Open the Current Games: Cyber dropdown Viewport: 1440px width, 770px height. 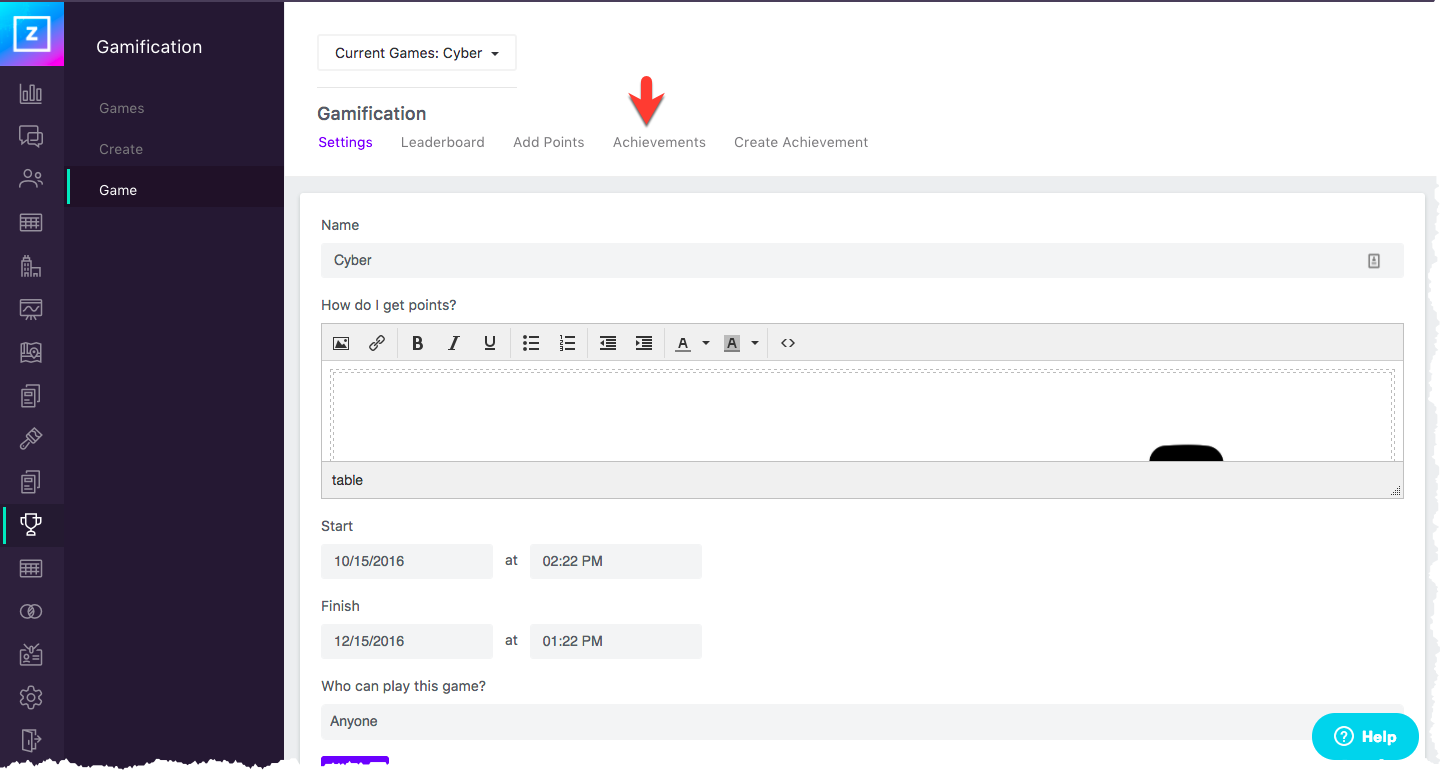tap(417, 53)
